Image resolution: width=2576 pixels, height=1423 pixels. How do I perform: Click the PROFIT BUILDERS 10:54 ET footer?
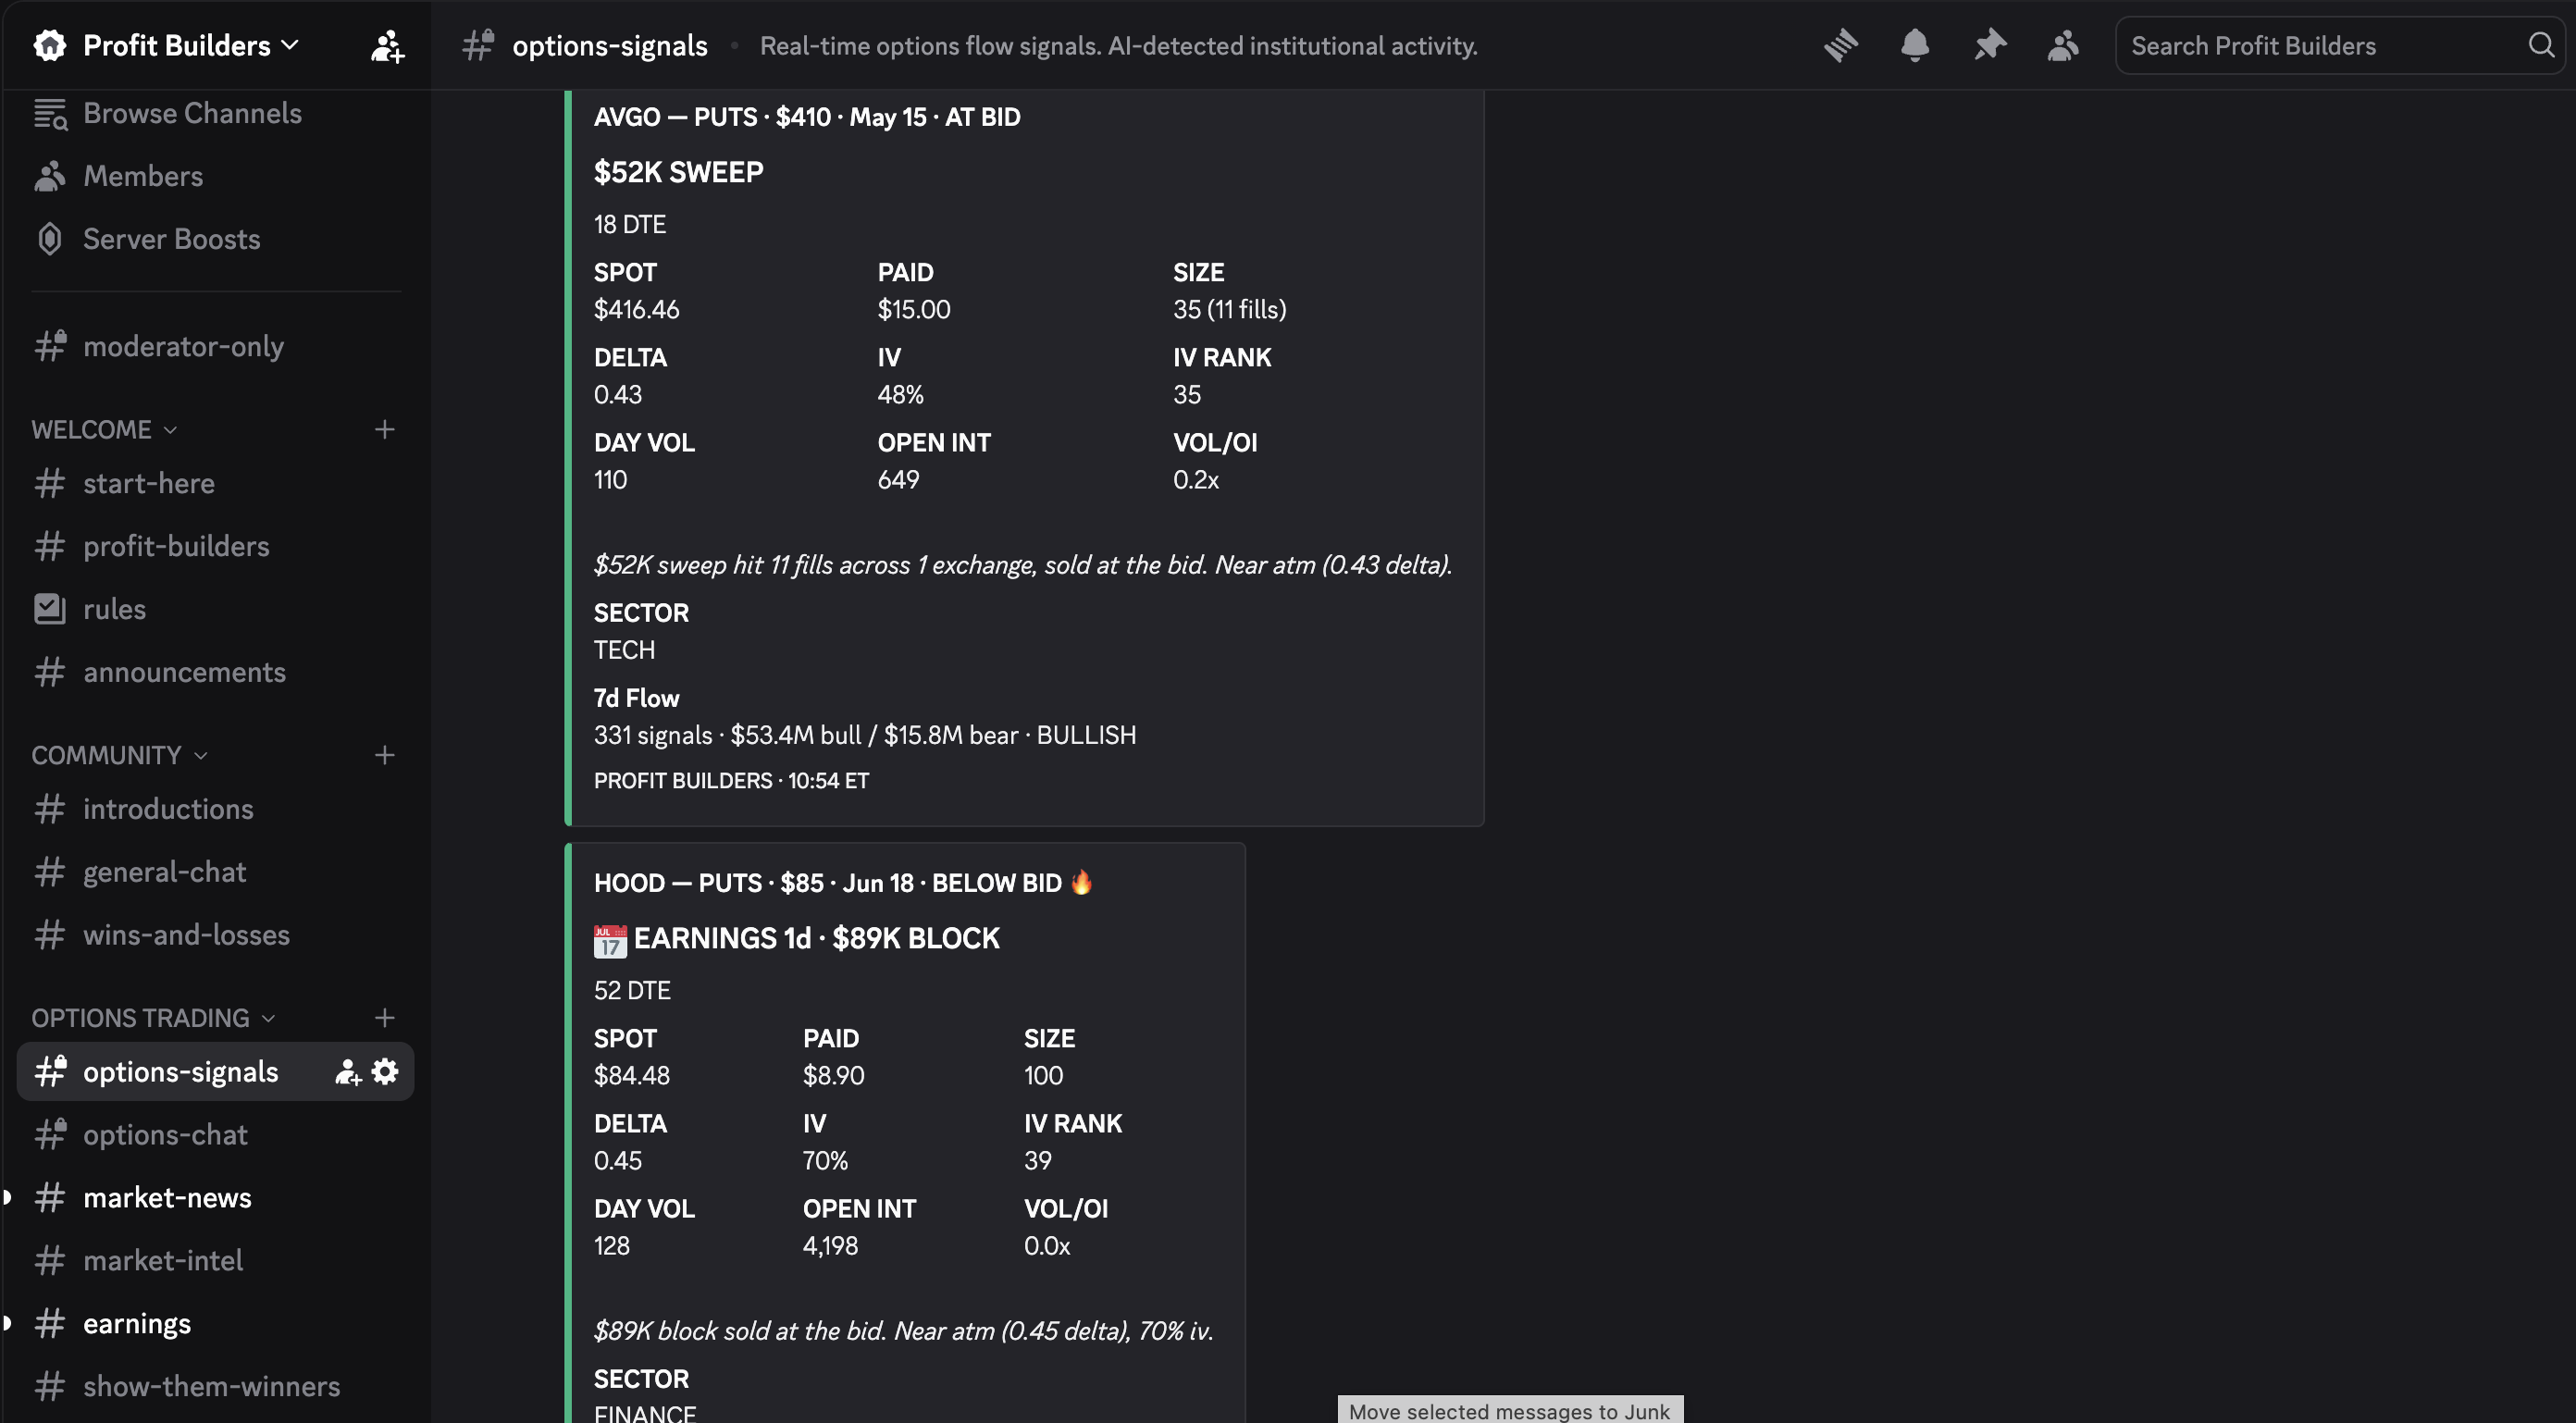point(732,781)
